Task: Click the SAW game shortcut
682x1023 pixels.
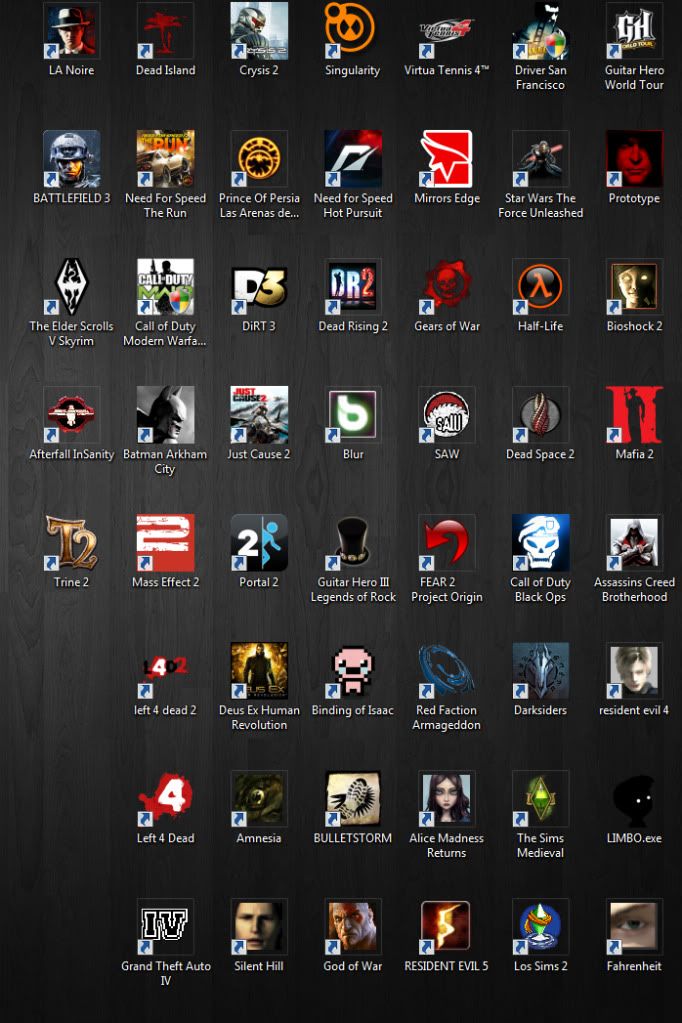Action: pos(446,414)
